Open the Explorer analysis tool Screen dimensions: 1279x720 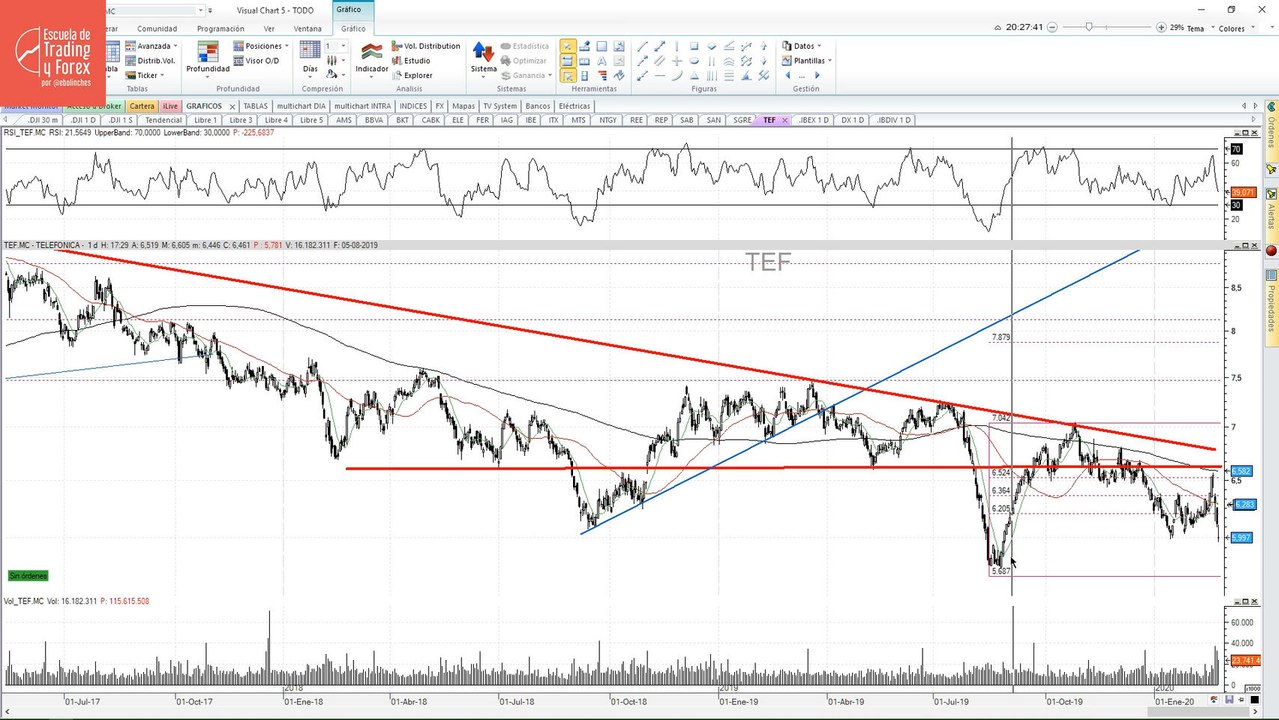click(412, 75)
